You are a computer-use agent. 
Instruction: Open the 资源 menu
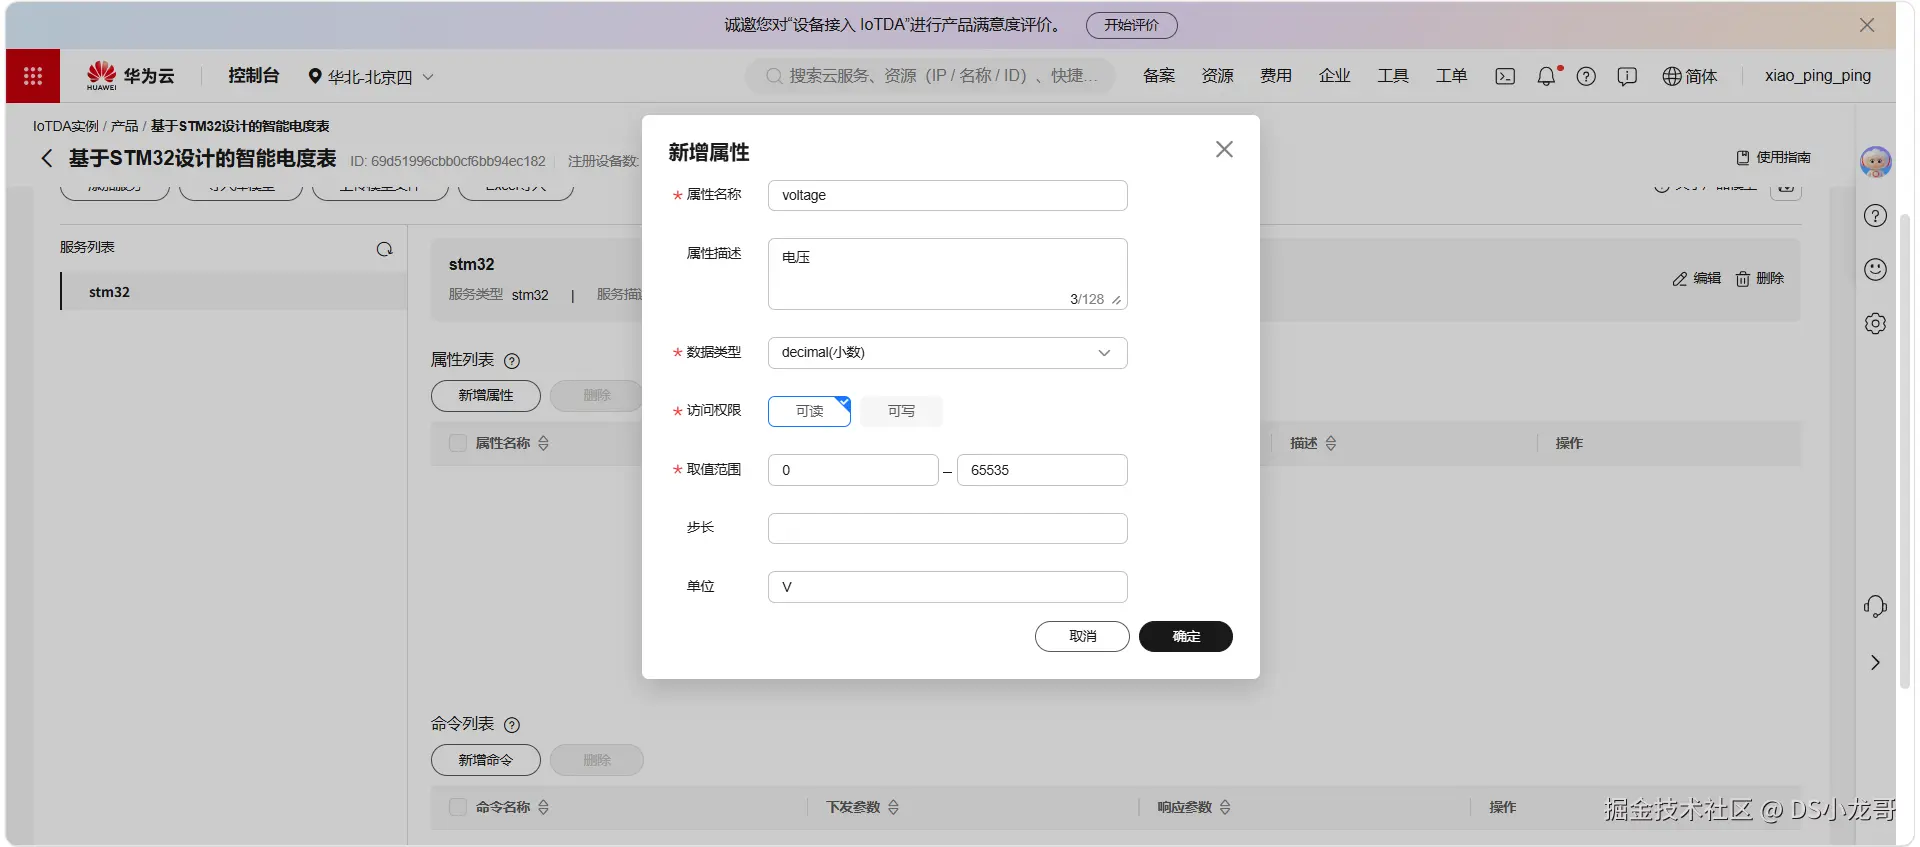coord(1217,76)
